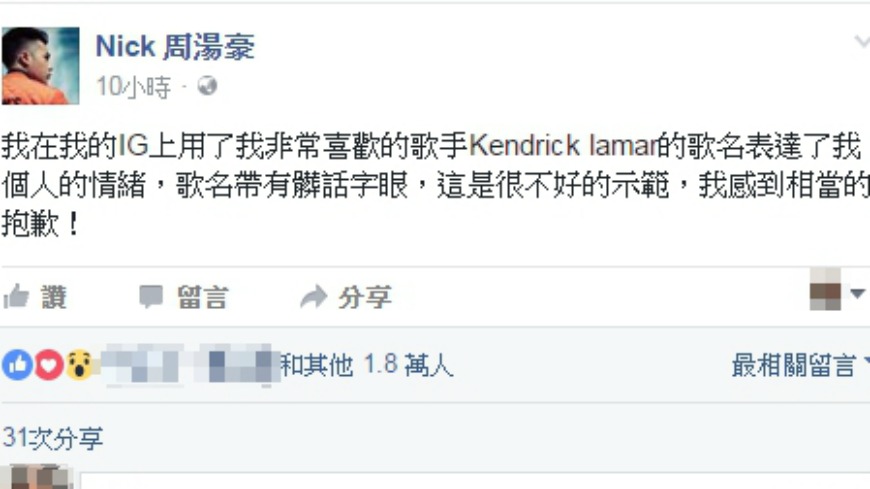
Task: View the 31次分享 shares list
Action: click(53, 438)
